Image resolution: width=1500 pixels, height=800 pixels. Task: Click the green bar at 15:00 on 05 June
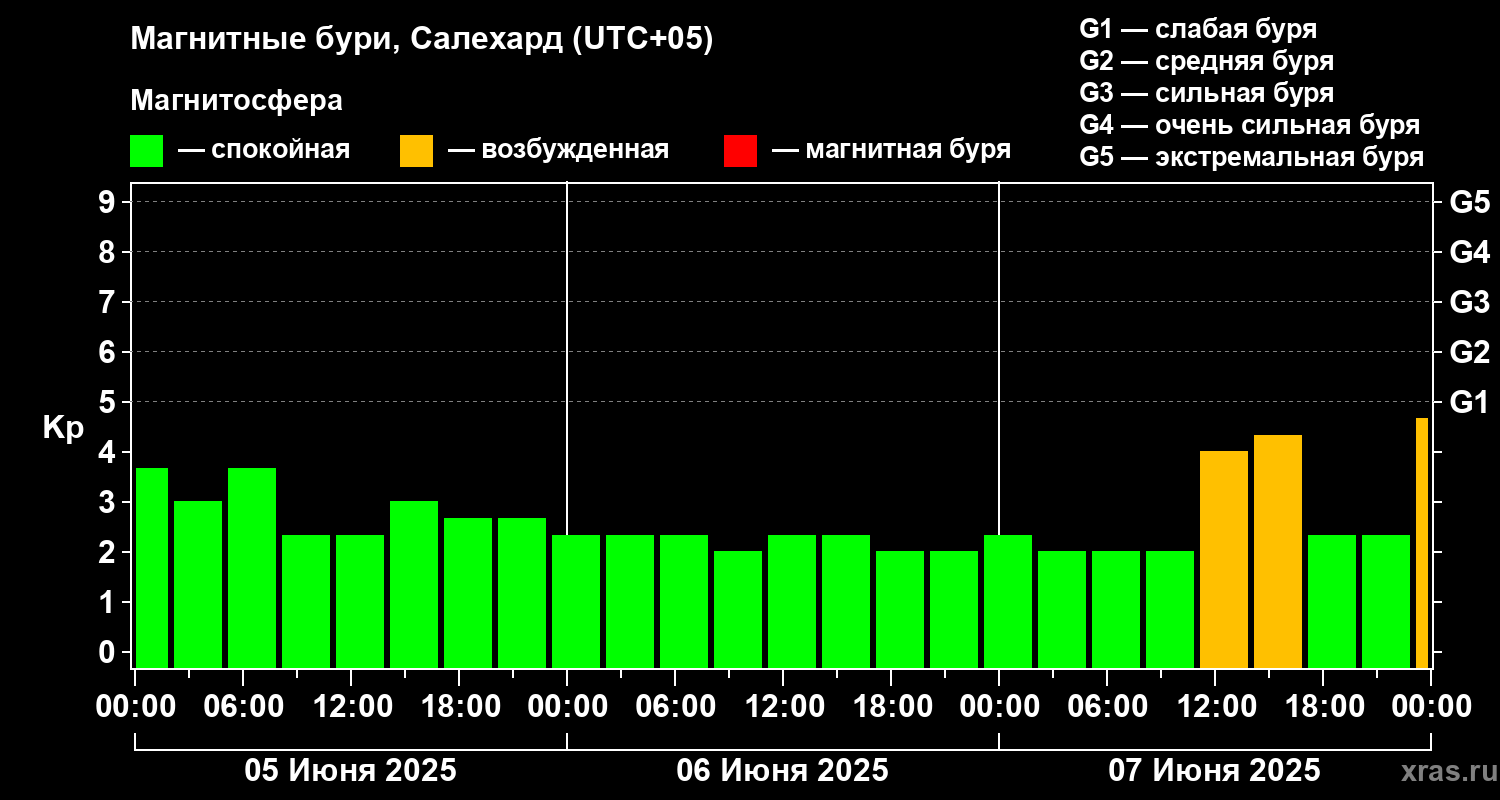tap(414, 585)
